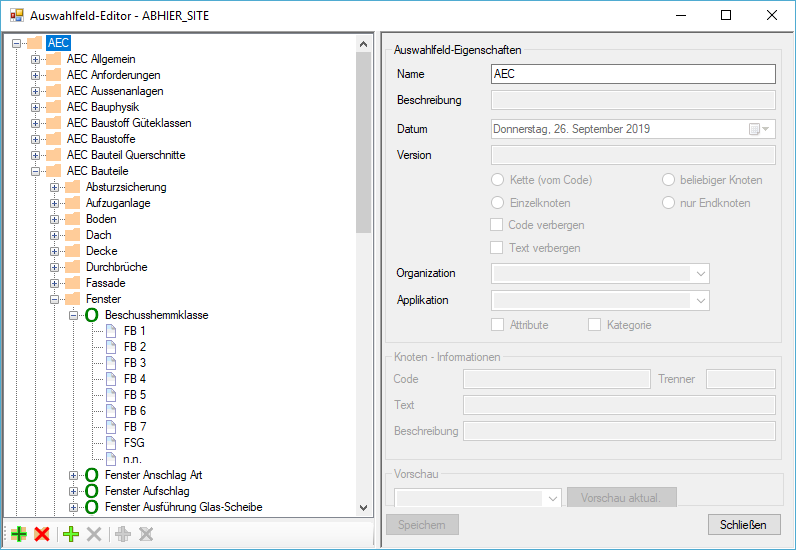Click the Version input field
796x550 pixels.
[x=633, y=155]
